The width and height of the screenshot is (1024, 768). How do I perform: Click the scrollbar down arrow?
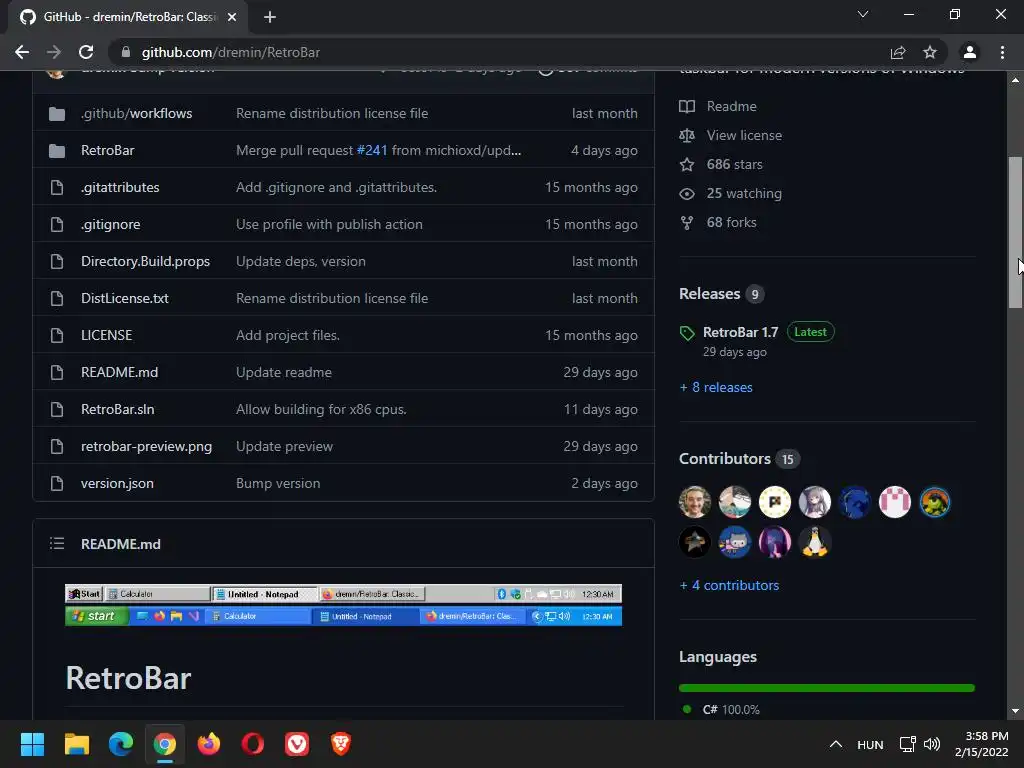pyautogui.click(x=1015, y=711)
